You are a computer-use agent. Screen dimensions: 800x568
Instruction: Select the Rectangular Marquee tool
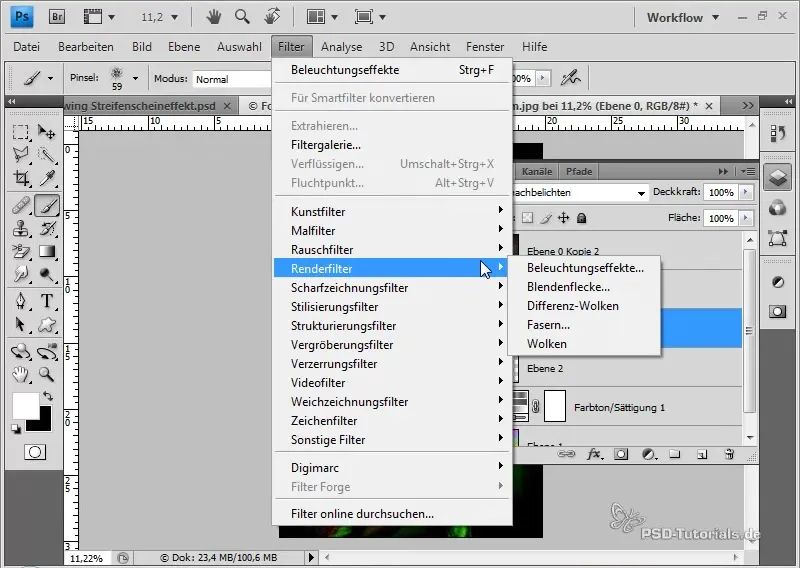[x=20, y=133]
